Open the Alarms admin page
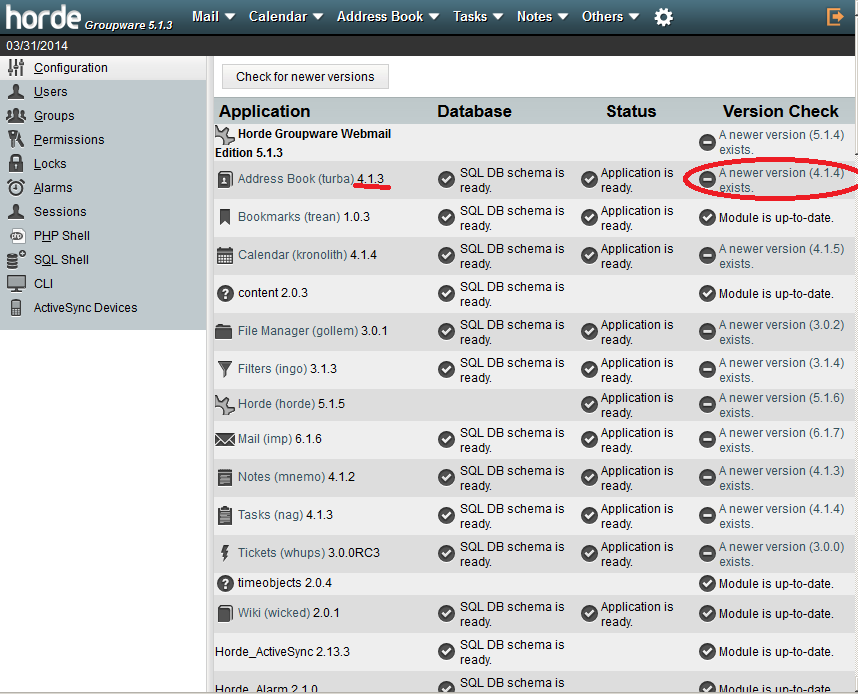Screen dimensions: 858x694 pyautogui.click(x=53, y=188)
